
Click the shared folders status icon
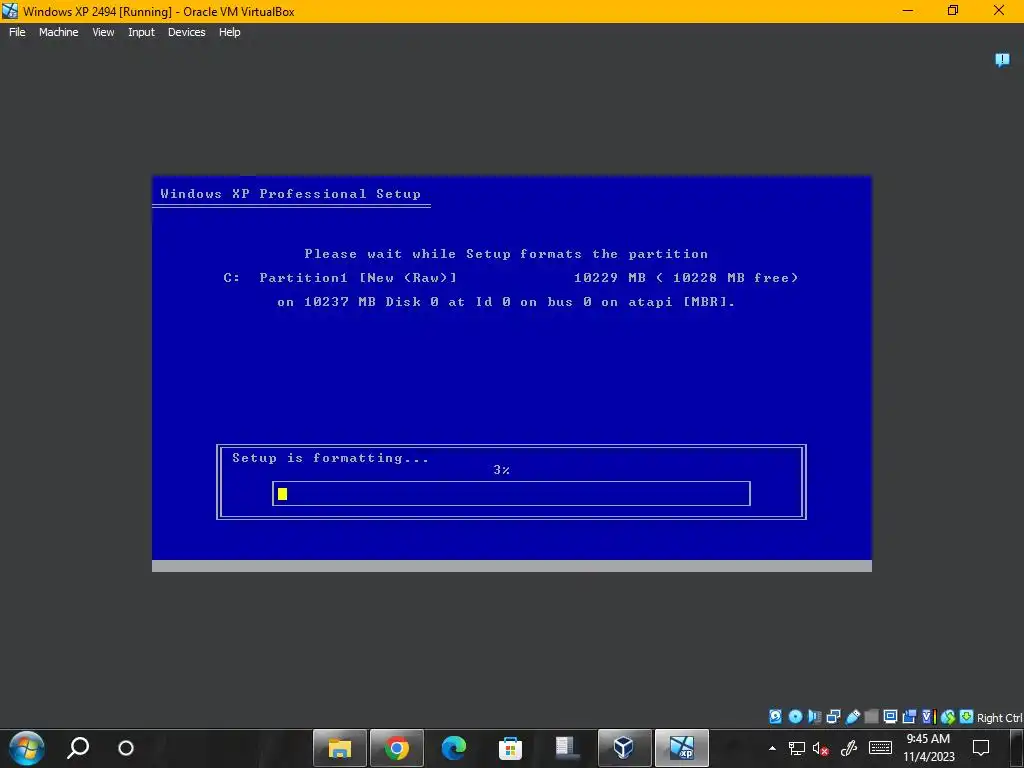point(871,716)
